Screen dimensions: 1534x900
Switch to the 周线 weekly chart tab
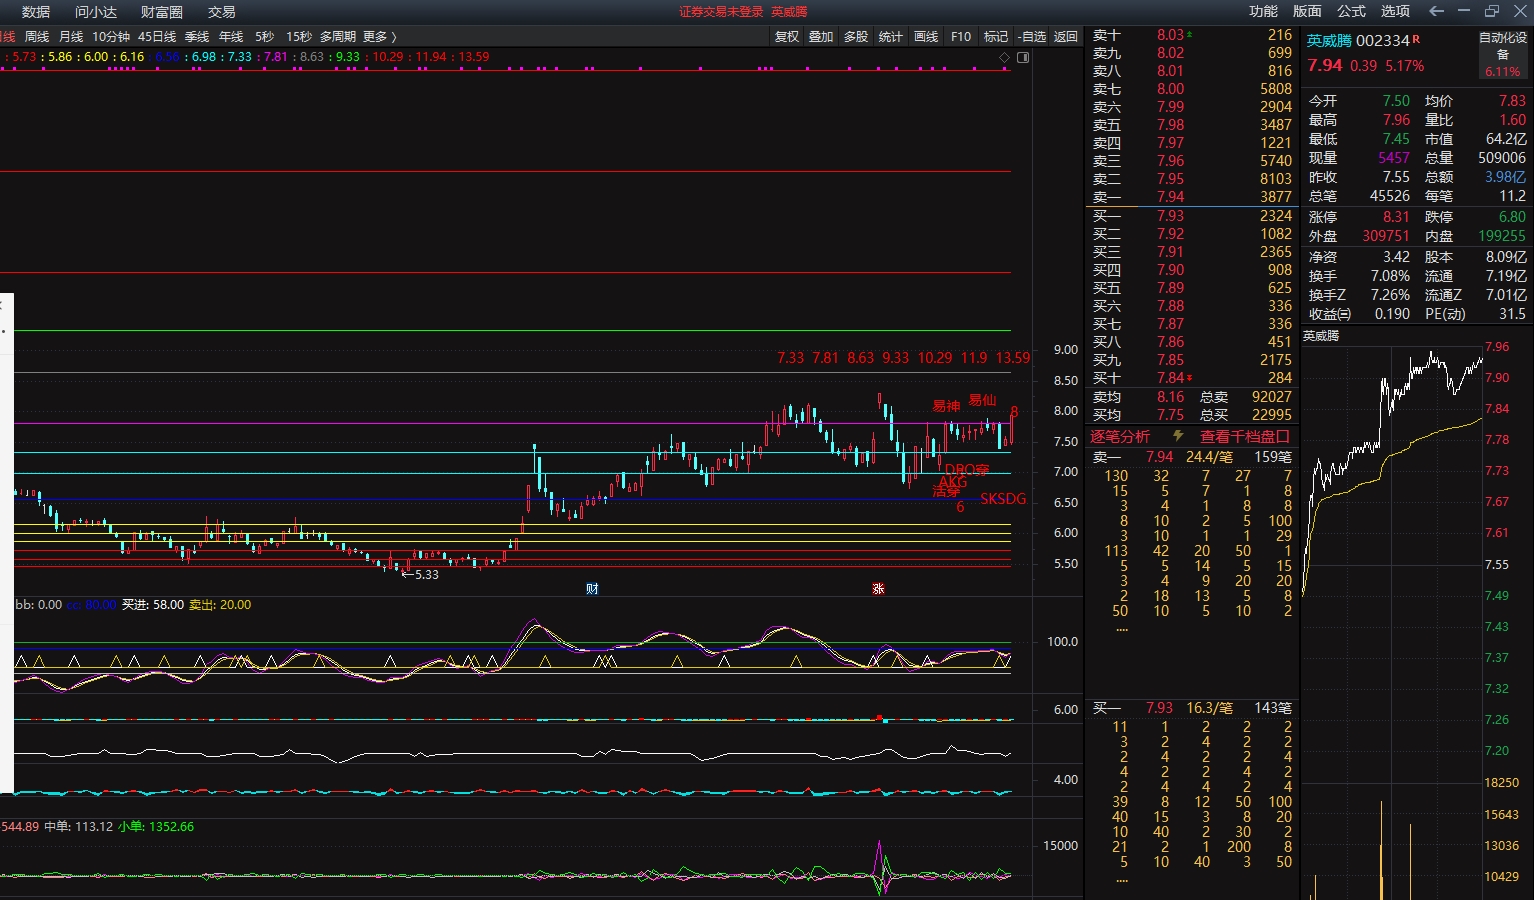click(37, 37)
